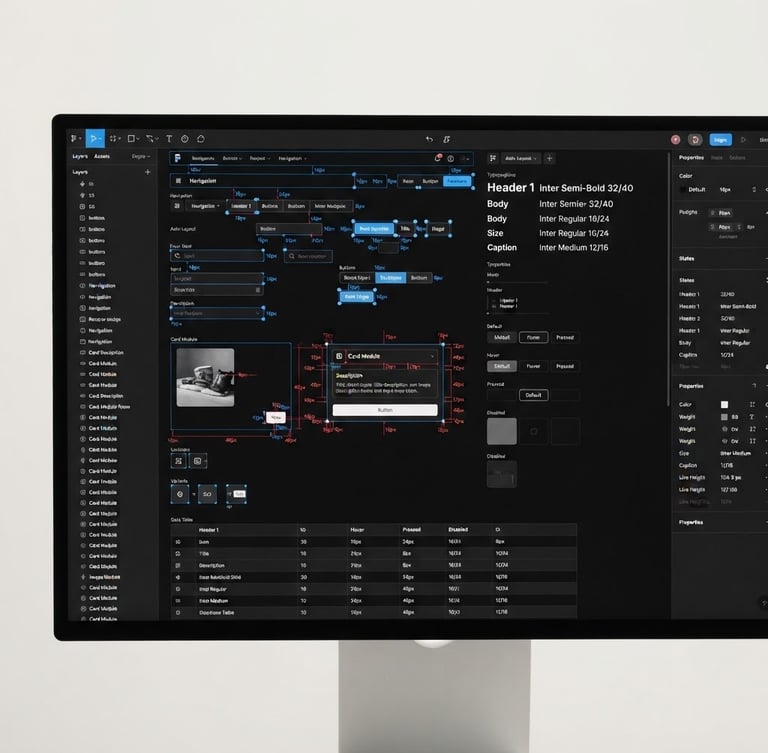This screenshot has height=753, width=768.
Task: Switch to the Layers tab
Action: (x=80, y=156)
